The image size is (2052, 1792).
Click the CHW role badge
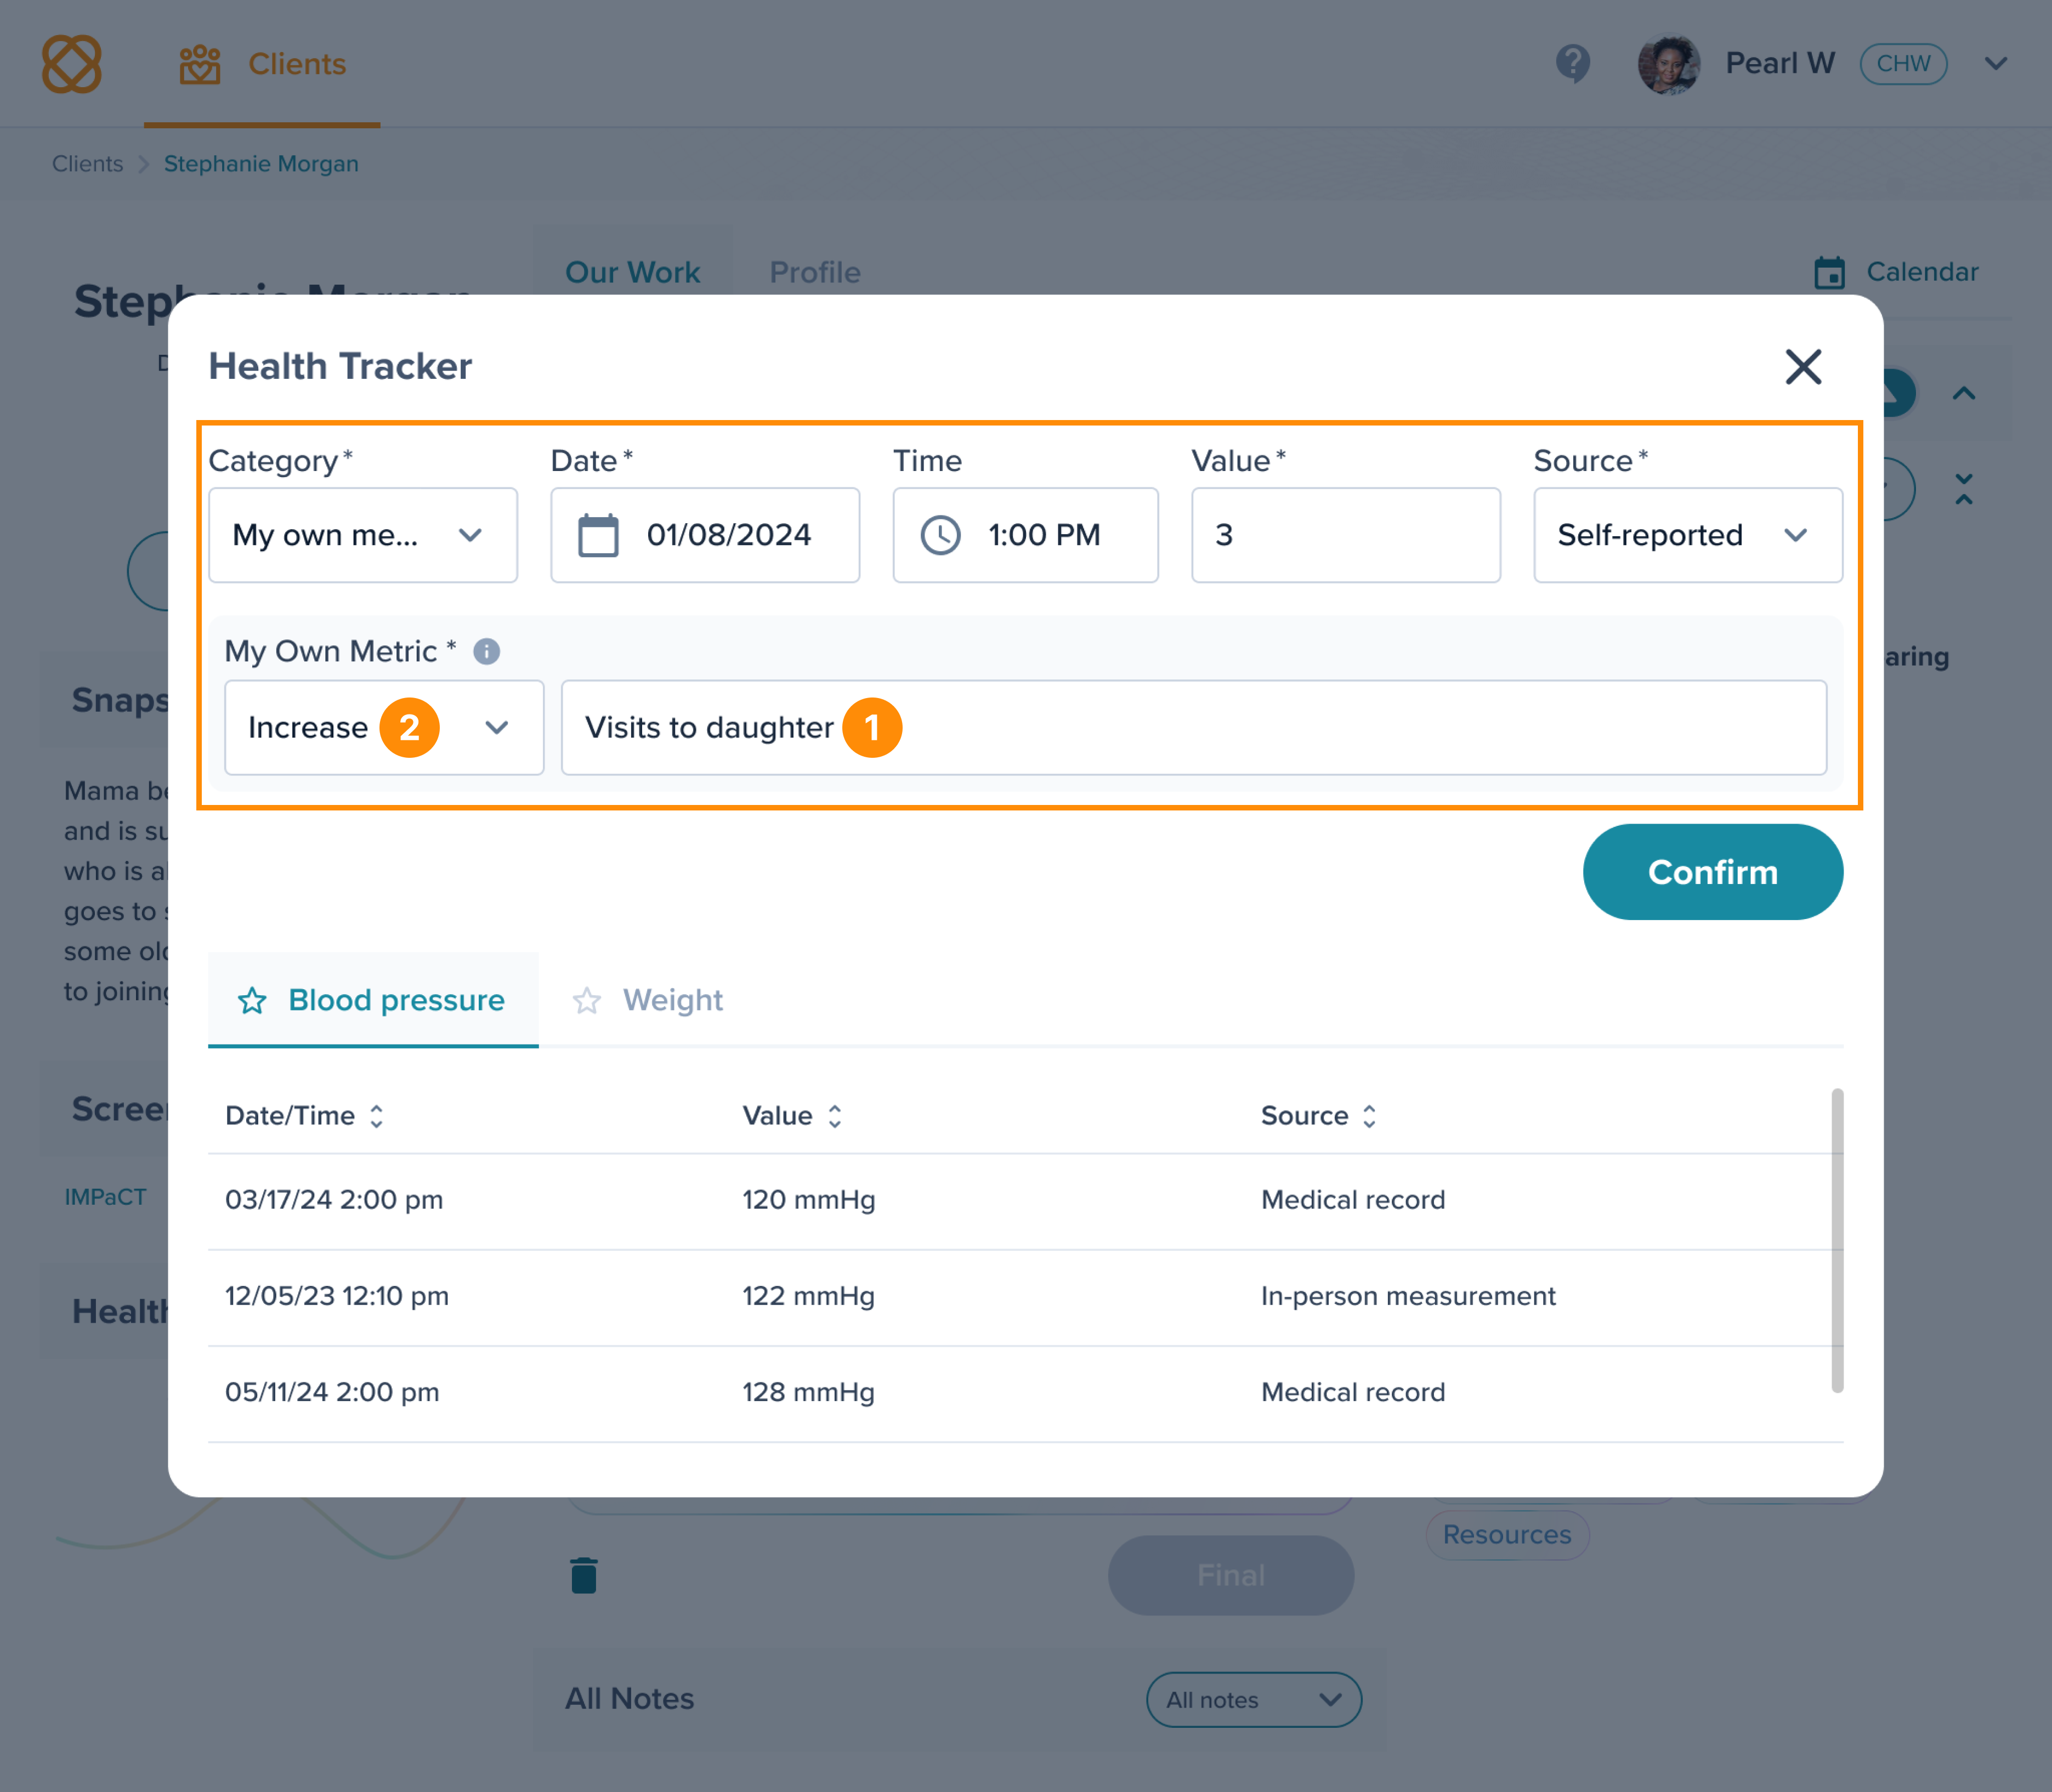(x=1903, y=64)
